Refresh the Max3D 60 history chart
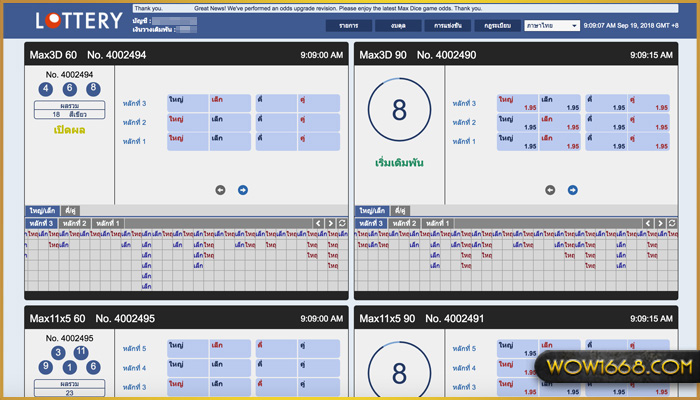 343,223
